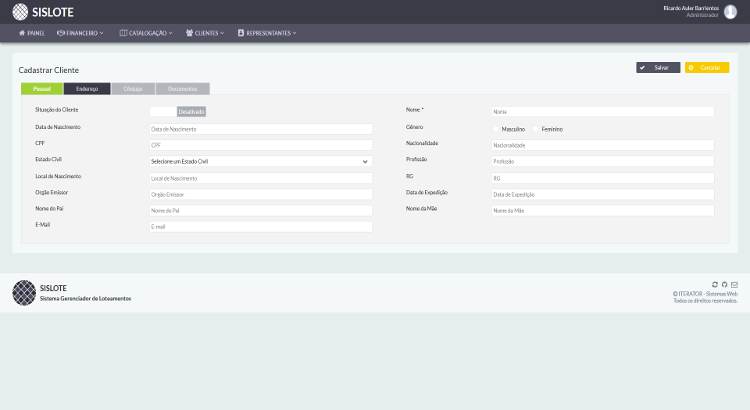
Task: Toggle Situação do Cliente Desativado switch
Action: pos(177,111)
